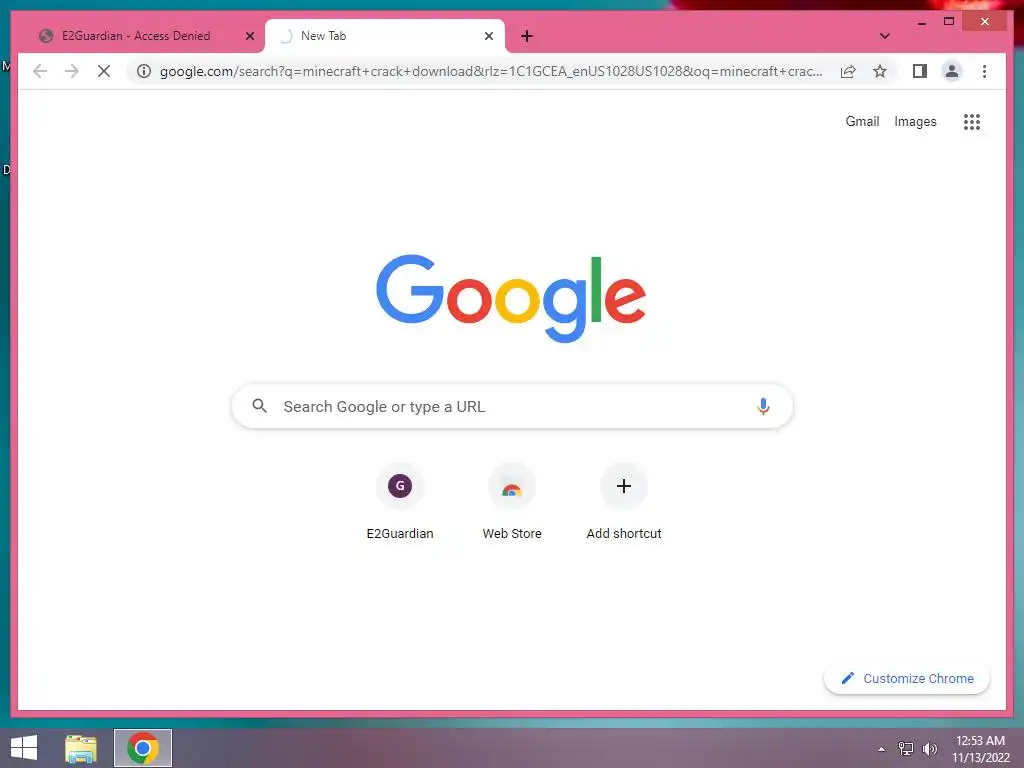The image size is (1024, 768).
Task: Start voice search with the microphone
Action: coord(763,406)
